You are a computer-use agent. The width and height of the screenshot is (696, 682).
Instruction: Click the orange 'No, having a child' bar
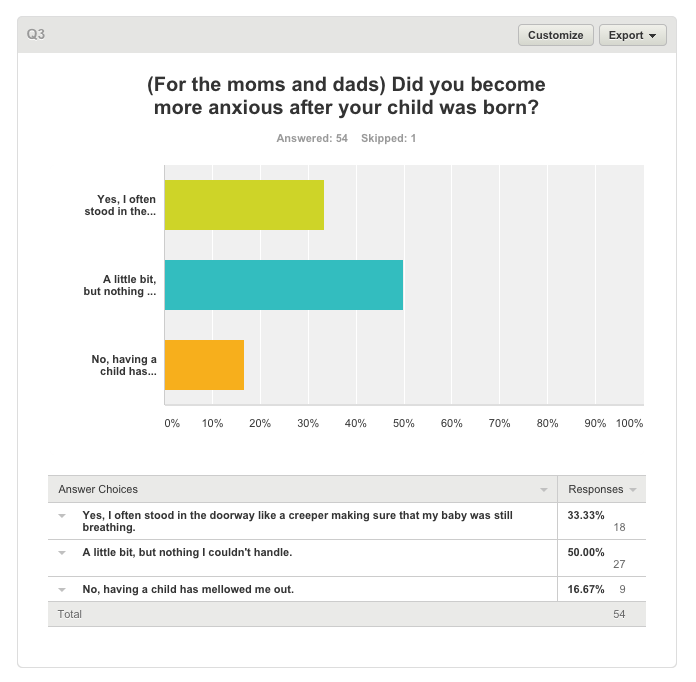point(204,365)
